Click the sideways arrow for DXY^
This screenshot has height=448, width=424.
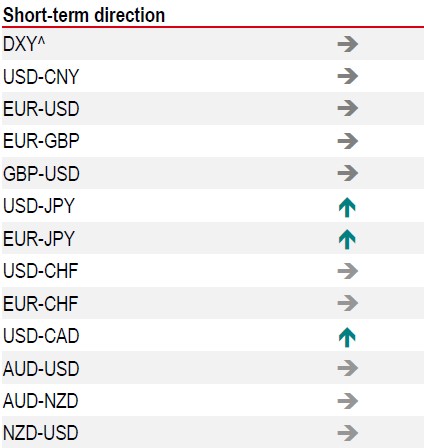pyautogui.click(x=348, y=44)
